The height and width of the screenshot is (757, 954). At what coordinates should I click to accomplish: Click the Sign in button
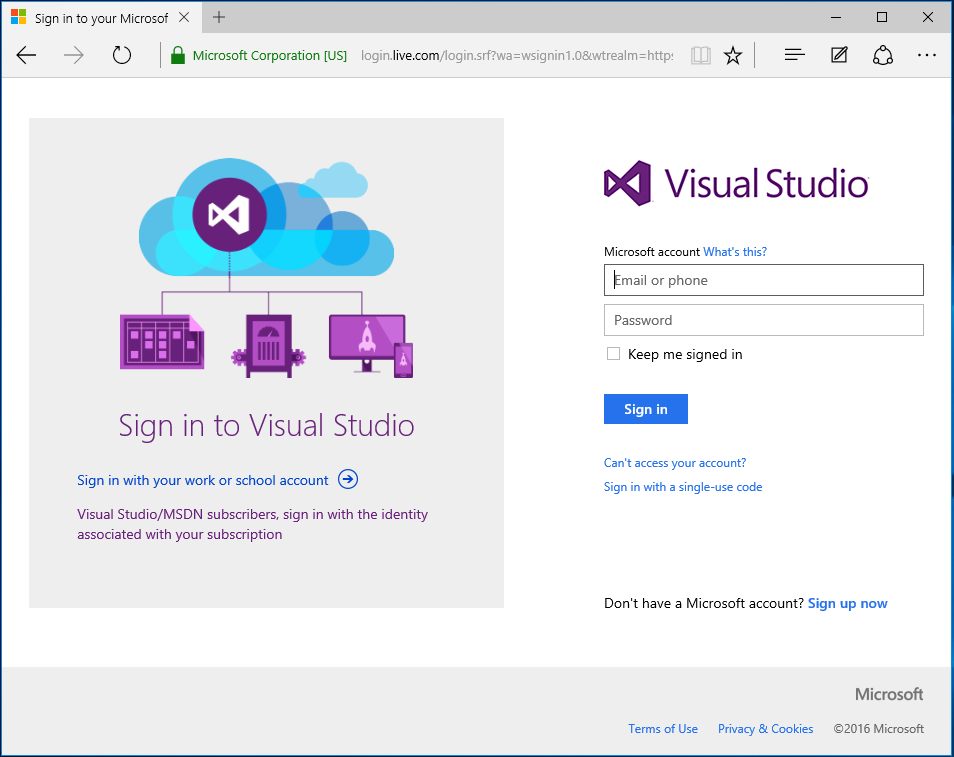(645, 408)
